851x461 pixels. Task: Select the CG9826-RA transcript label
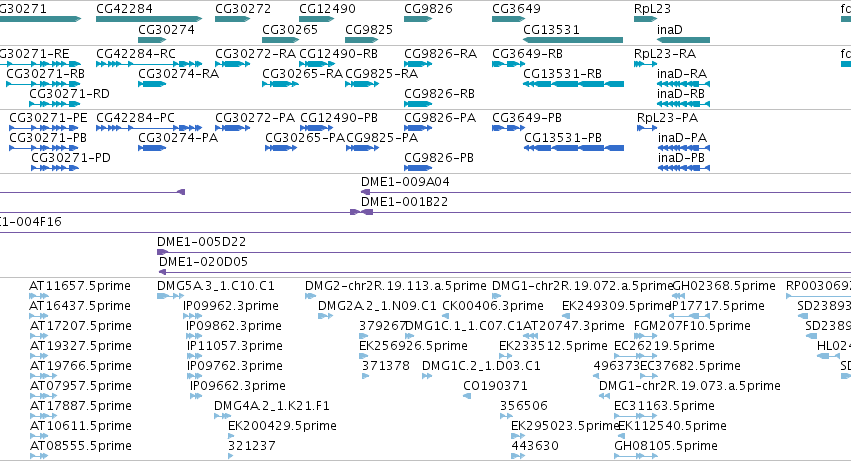(440, 54)
